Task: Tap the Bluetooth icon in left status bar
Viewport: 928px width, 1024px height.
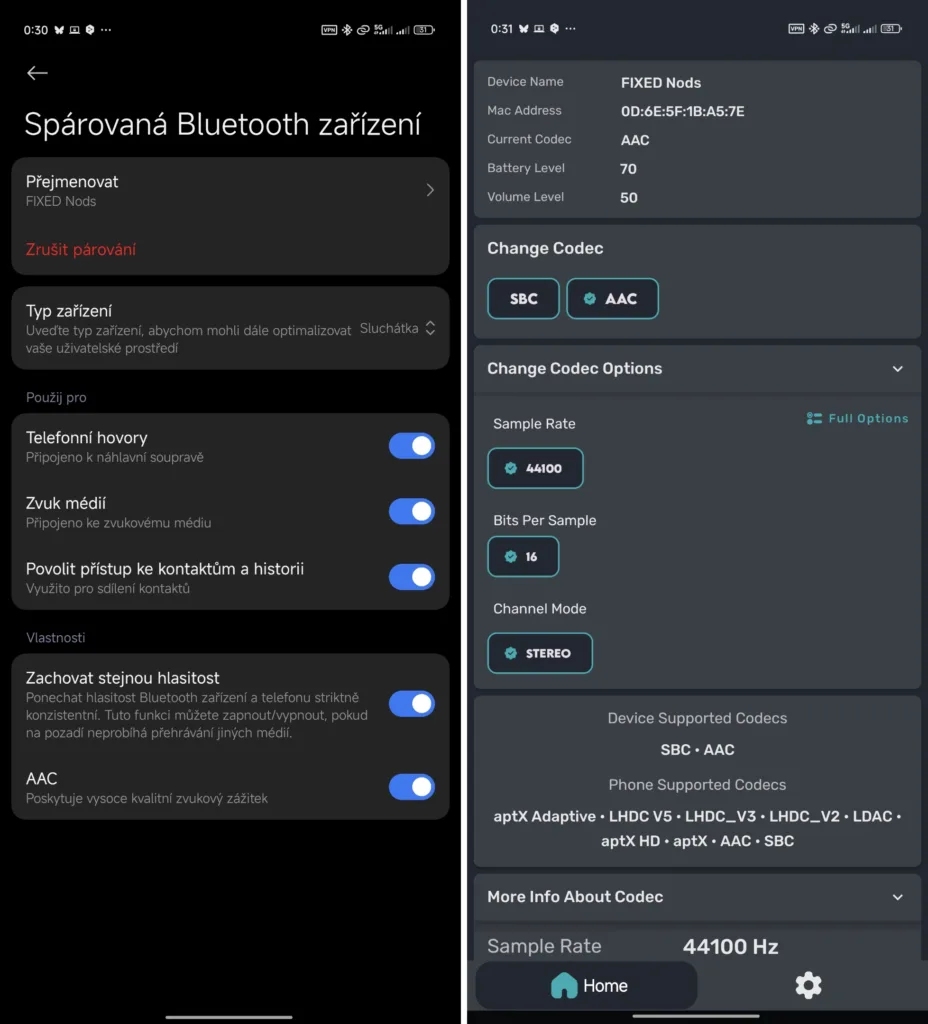Action: (347, 30)
